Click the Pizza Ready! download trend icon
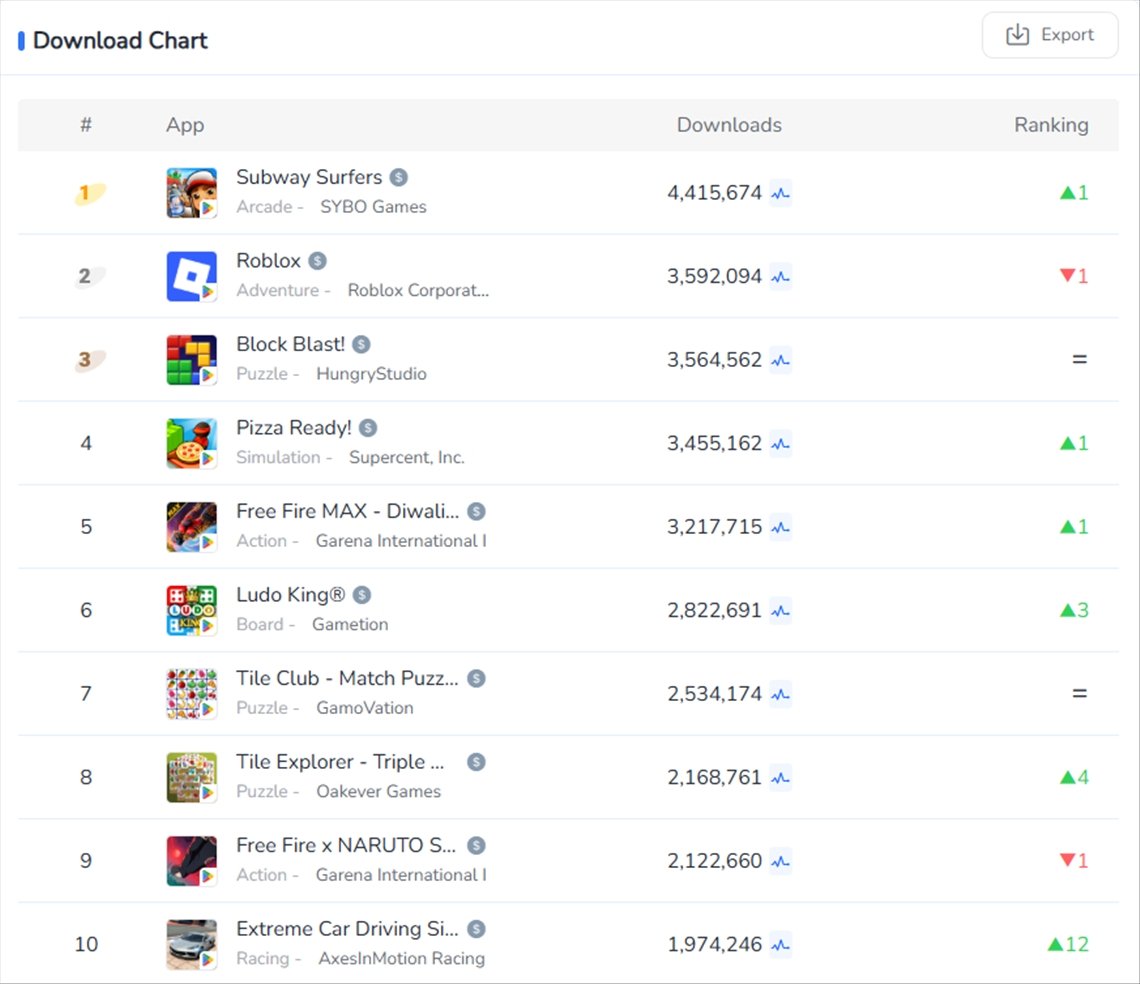1140x984 pixels. [781, 444]
